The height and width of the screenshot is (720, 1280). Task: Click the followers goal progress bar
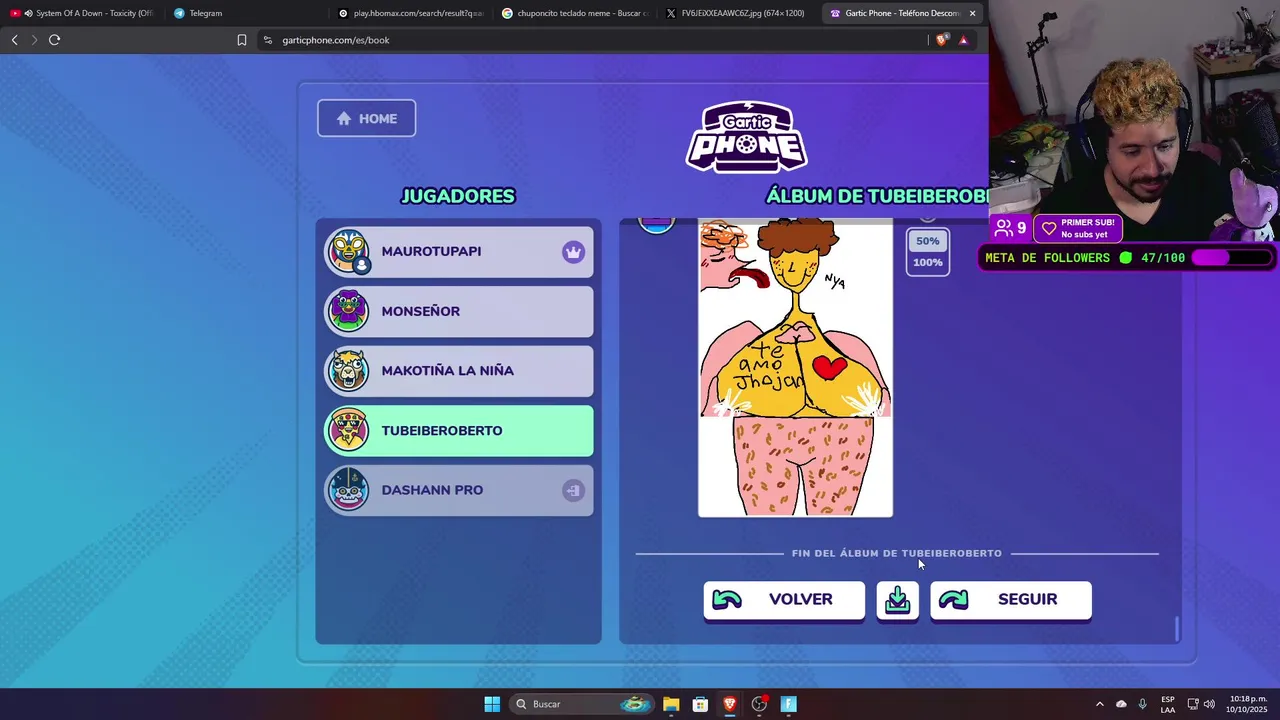click(1232, 258)
